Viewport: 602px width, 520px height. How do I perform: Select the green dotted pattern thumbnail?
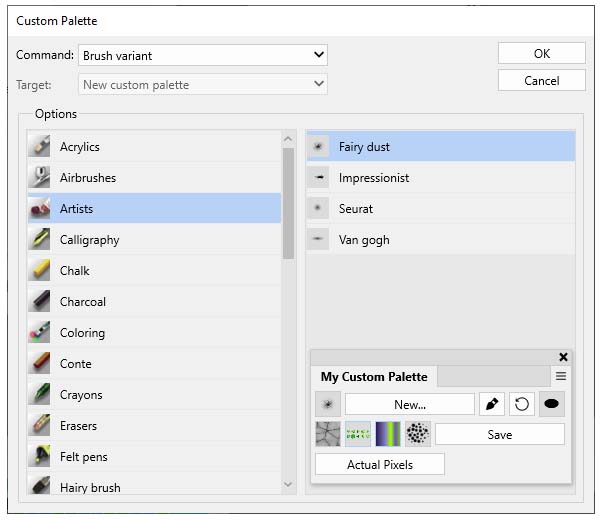coord(358,434)
